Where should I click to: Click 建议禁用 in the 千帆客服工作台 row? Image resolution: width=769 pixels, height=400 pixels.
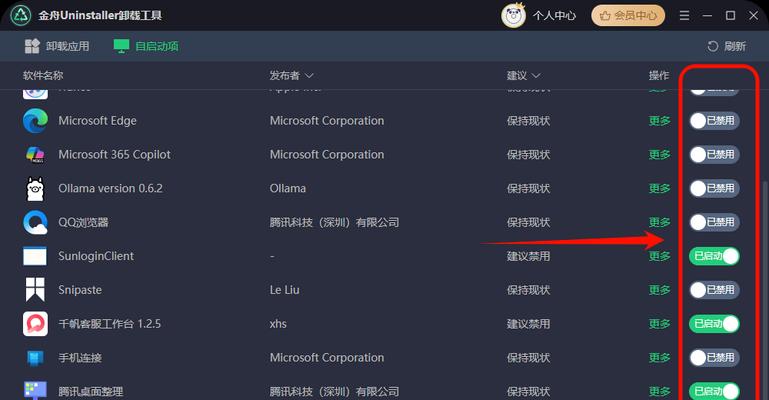click(528, 324)
